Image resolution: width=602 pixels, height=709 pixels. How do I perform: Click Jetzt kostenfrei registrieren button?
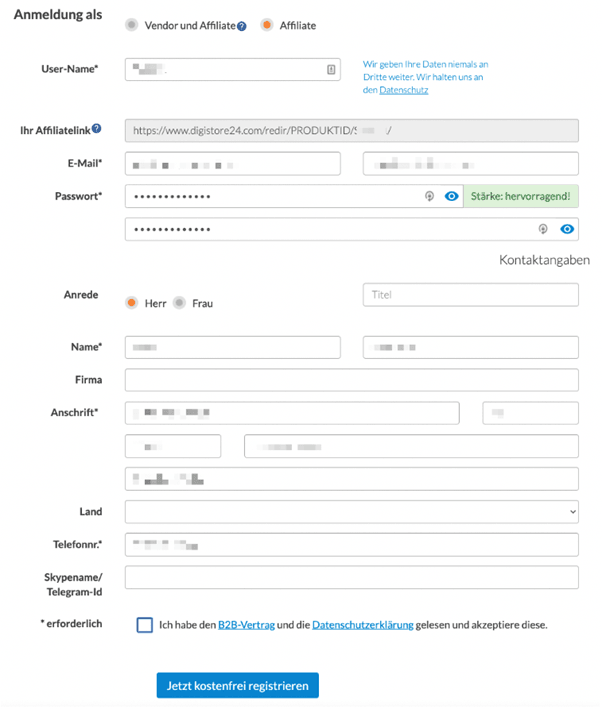[x=238, y=685]
